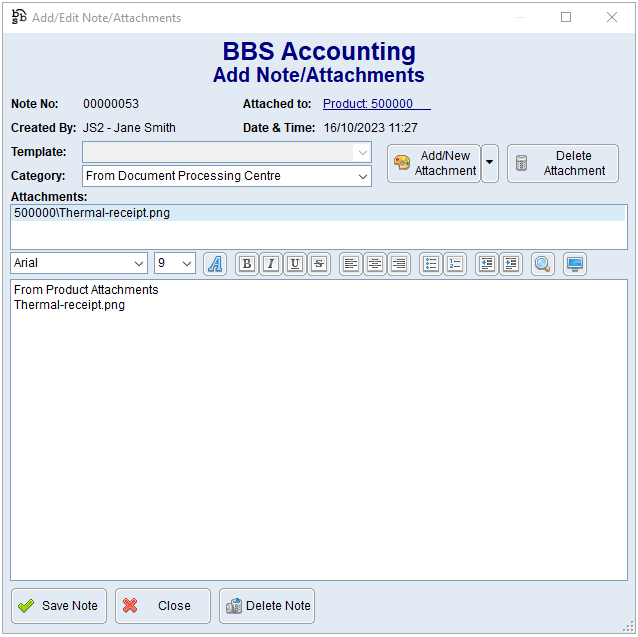
Task: Click the monitor screen icon in toolbar
Action: coord(575,264)
